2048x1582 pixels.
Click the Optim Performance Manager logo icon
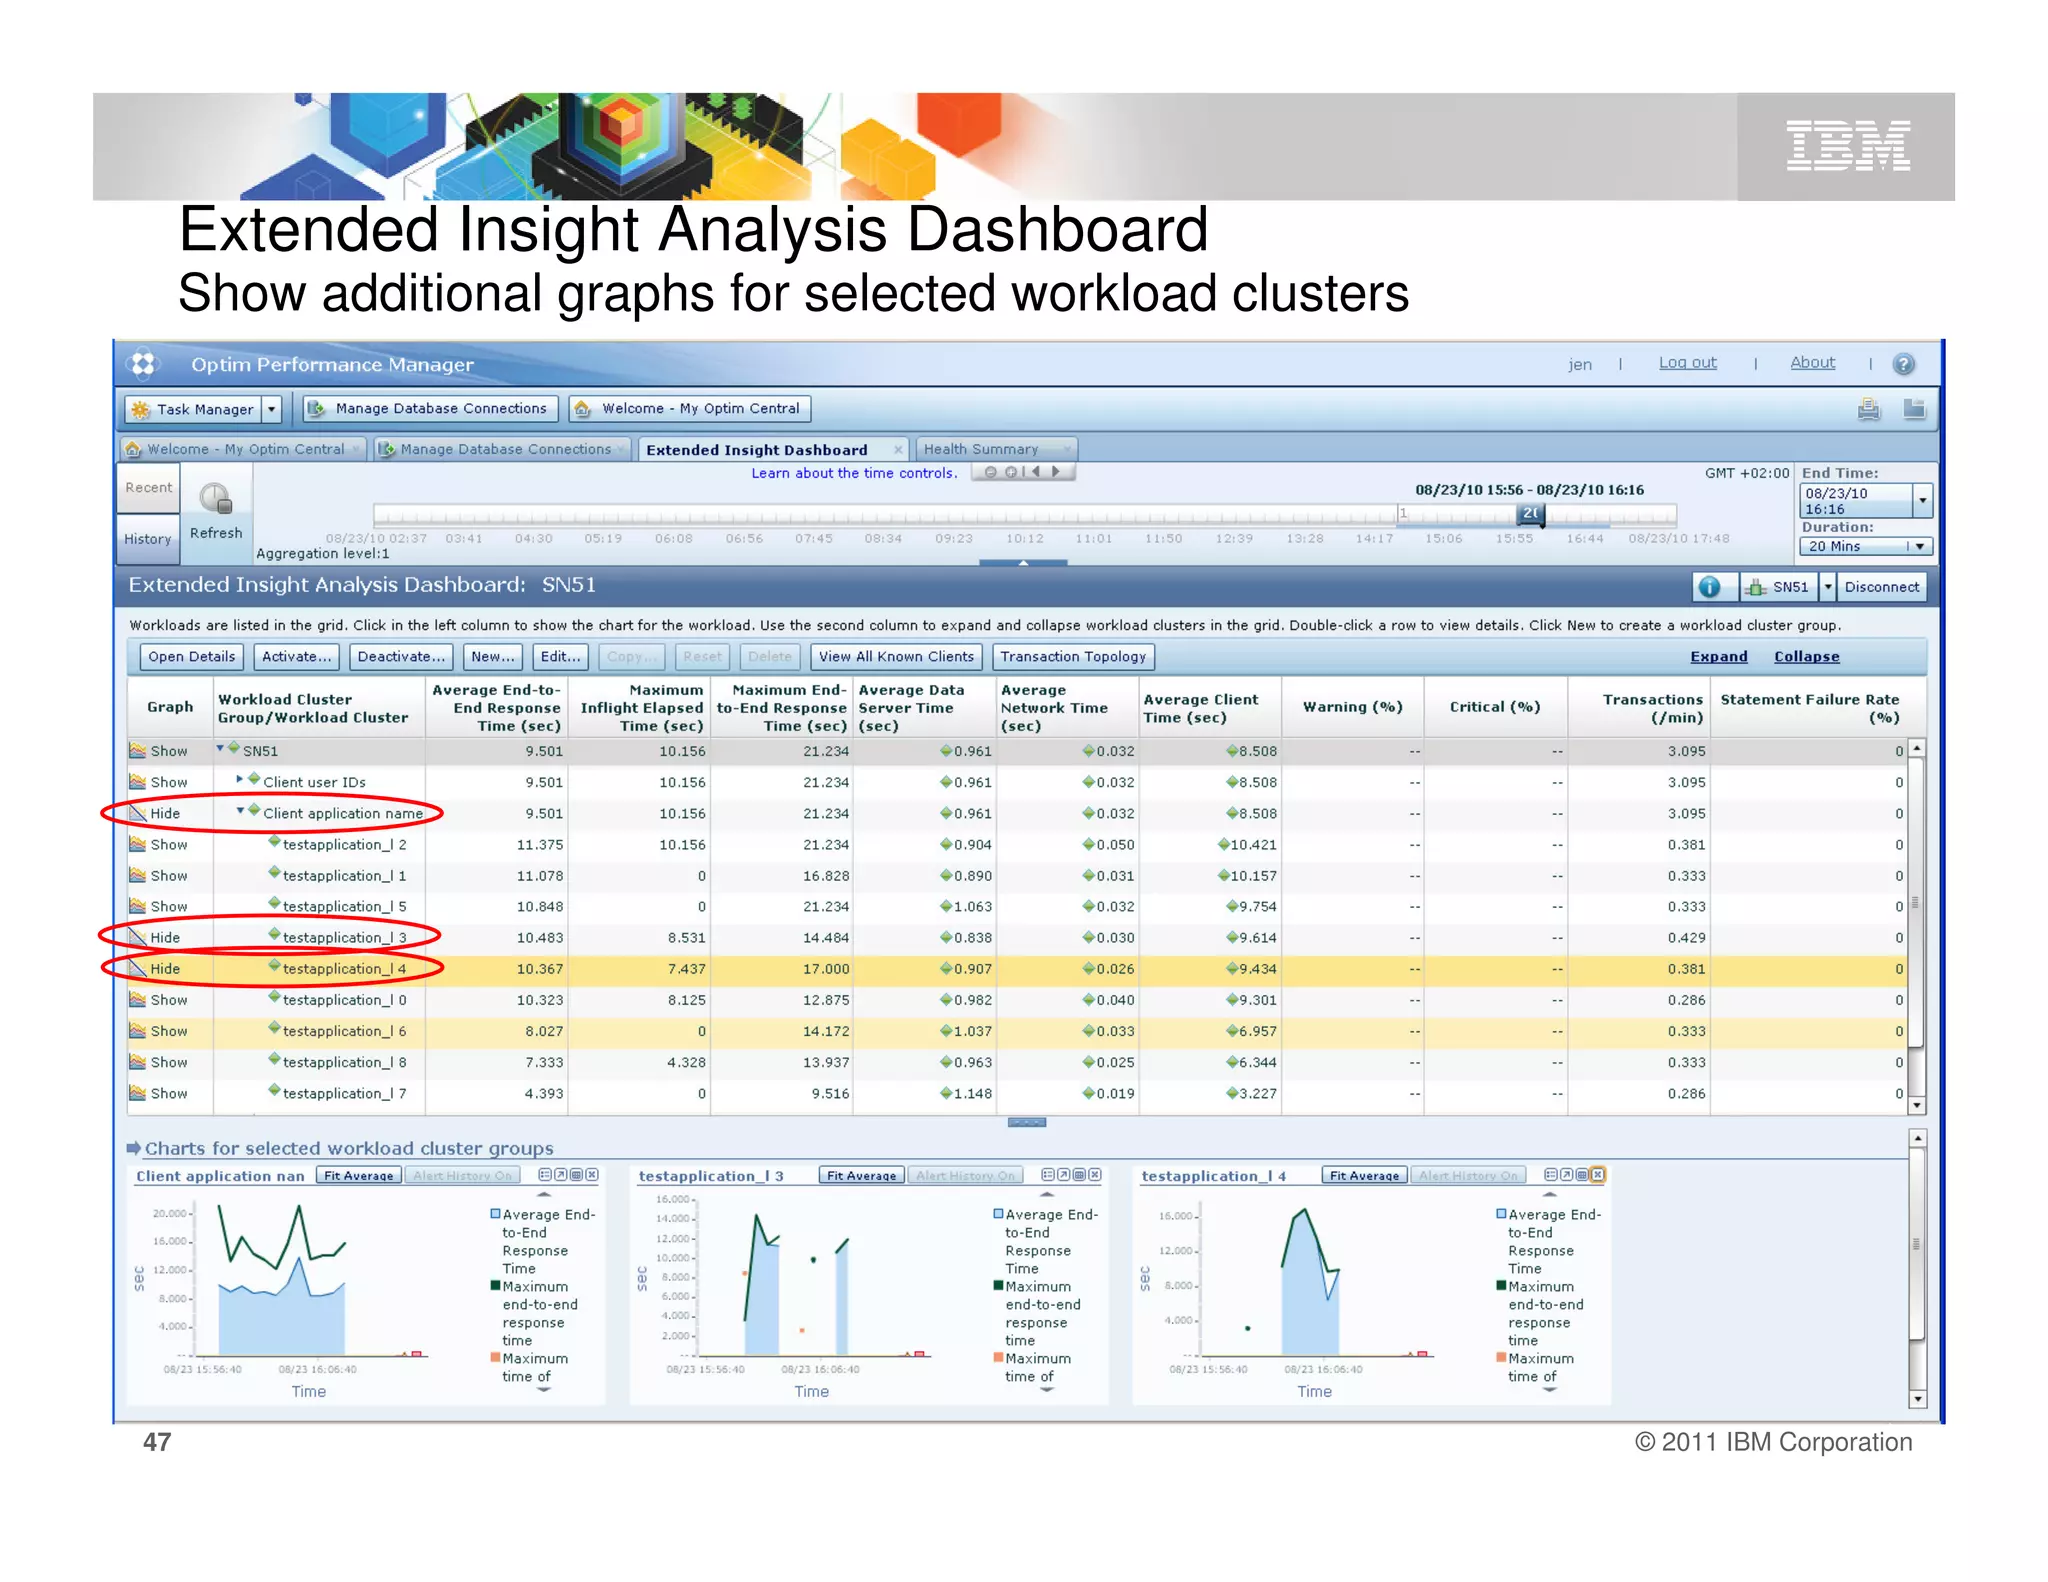(x=143, y=364)
